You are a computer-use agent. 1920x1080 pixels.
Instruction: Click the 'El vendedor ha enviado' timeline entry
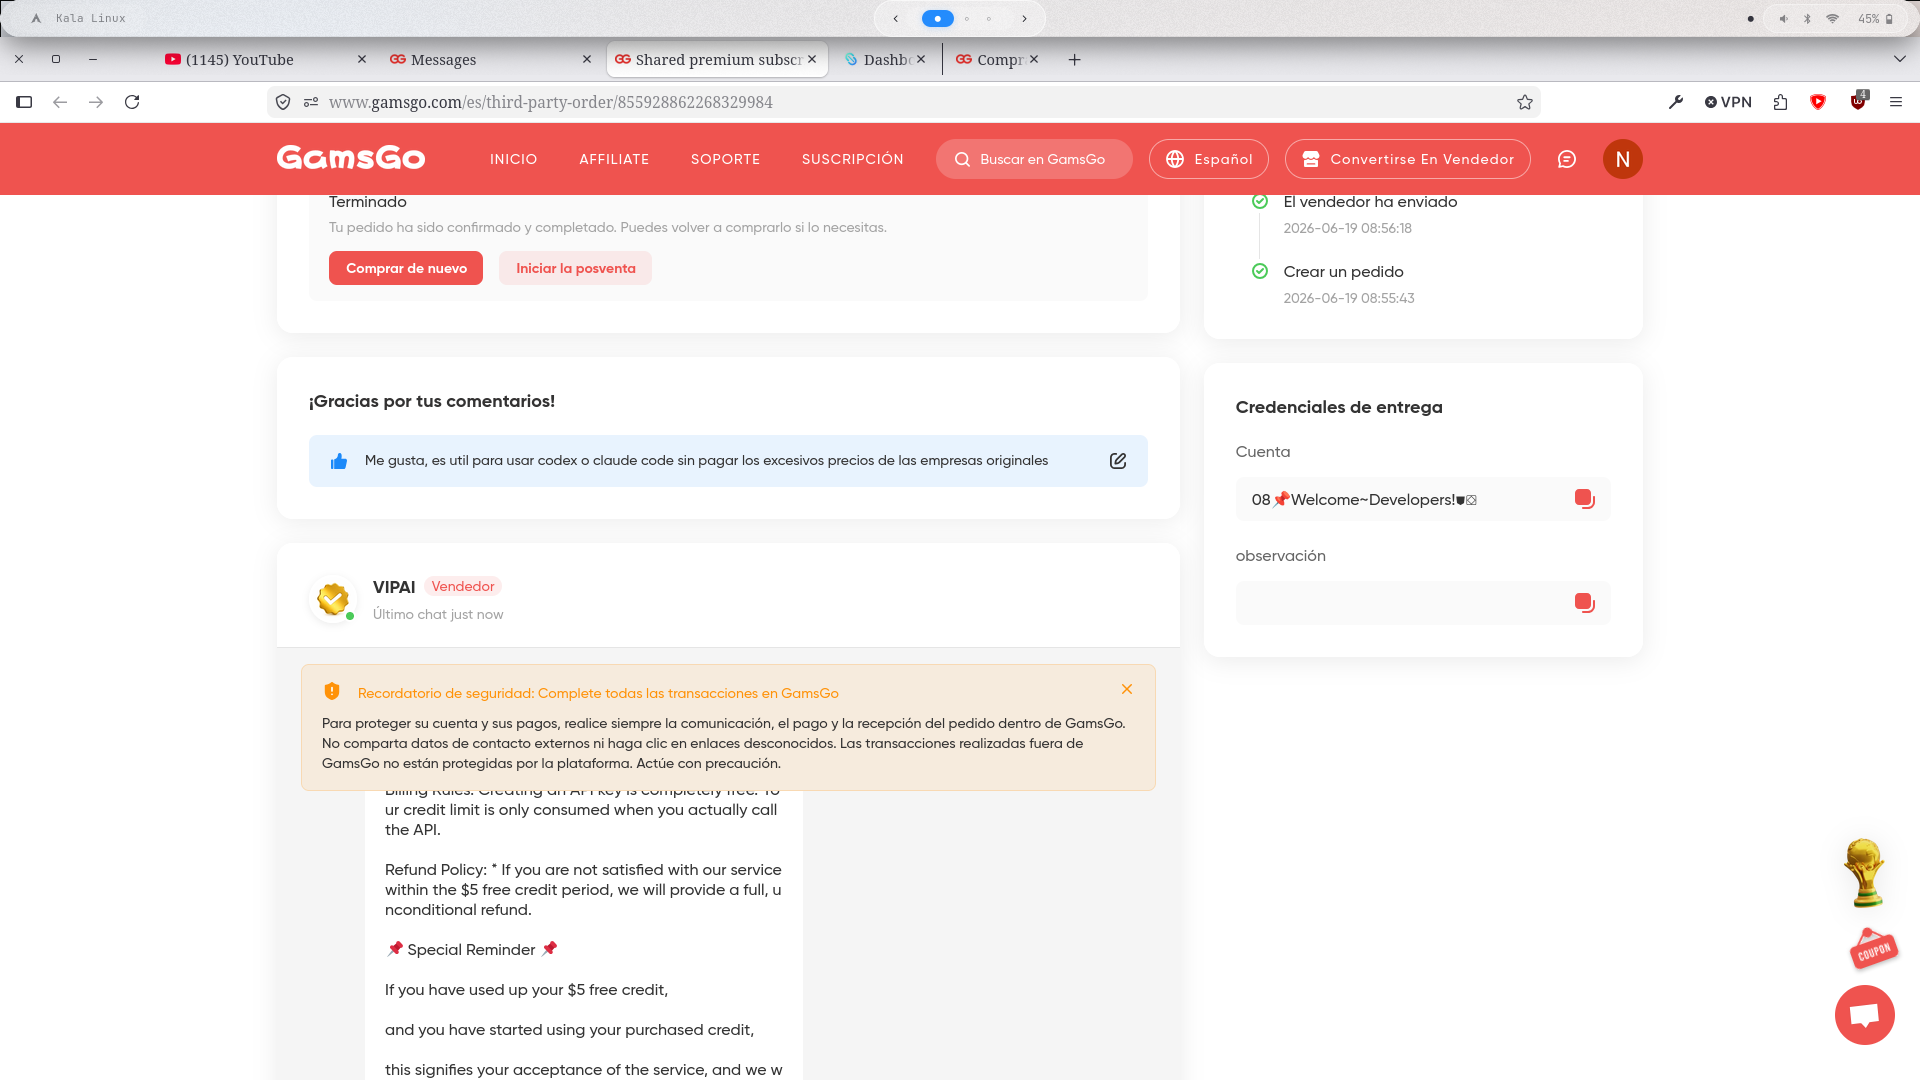tap(1370, 202)
